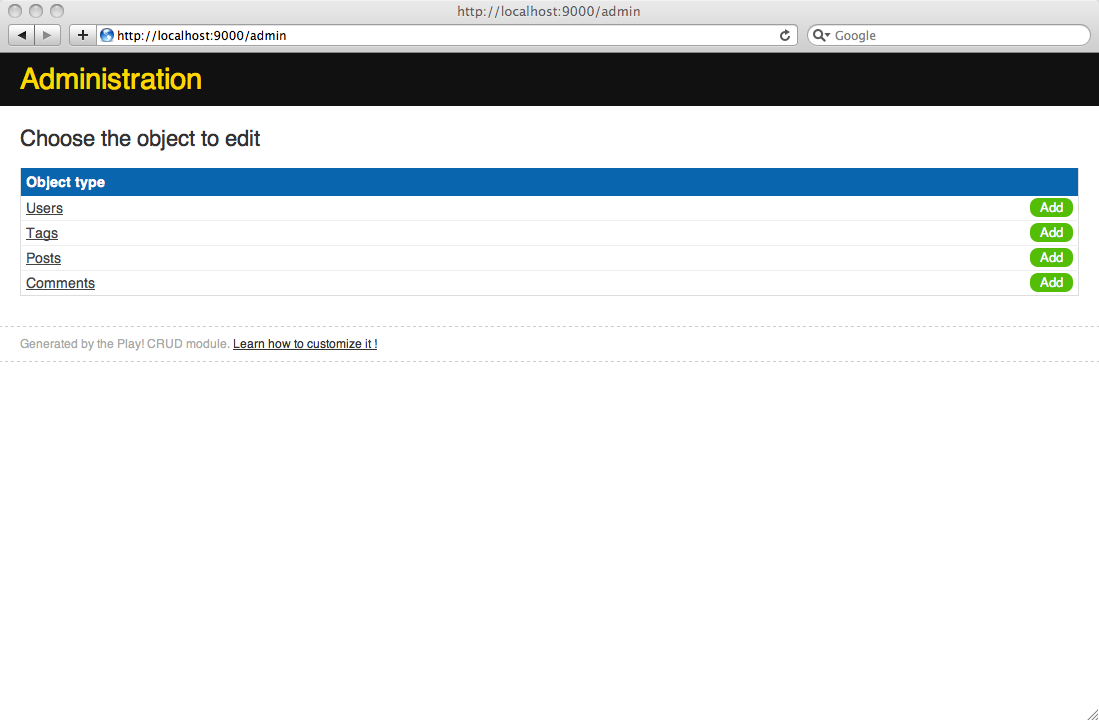Click the window resize grip in corner
1099x721 pixels.
[1091, 713]
